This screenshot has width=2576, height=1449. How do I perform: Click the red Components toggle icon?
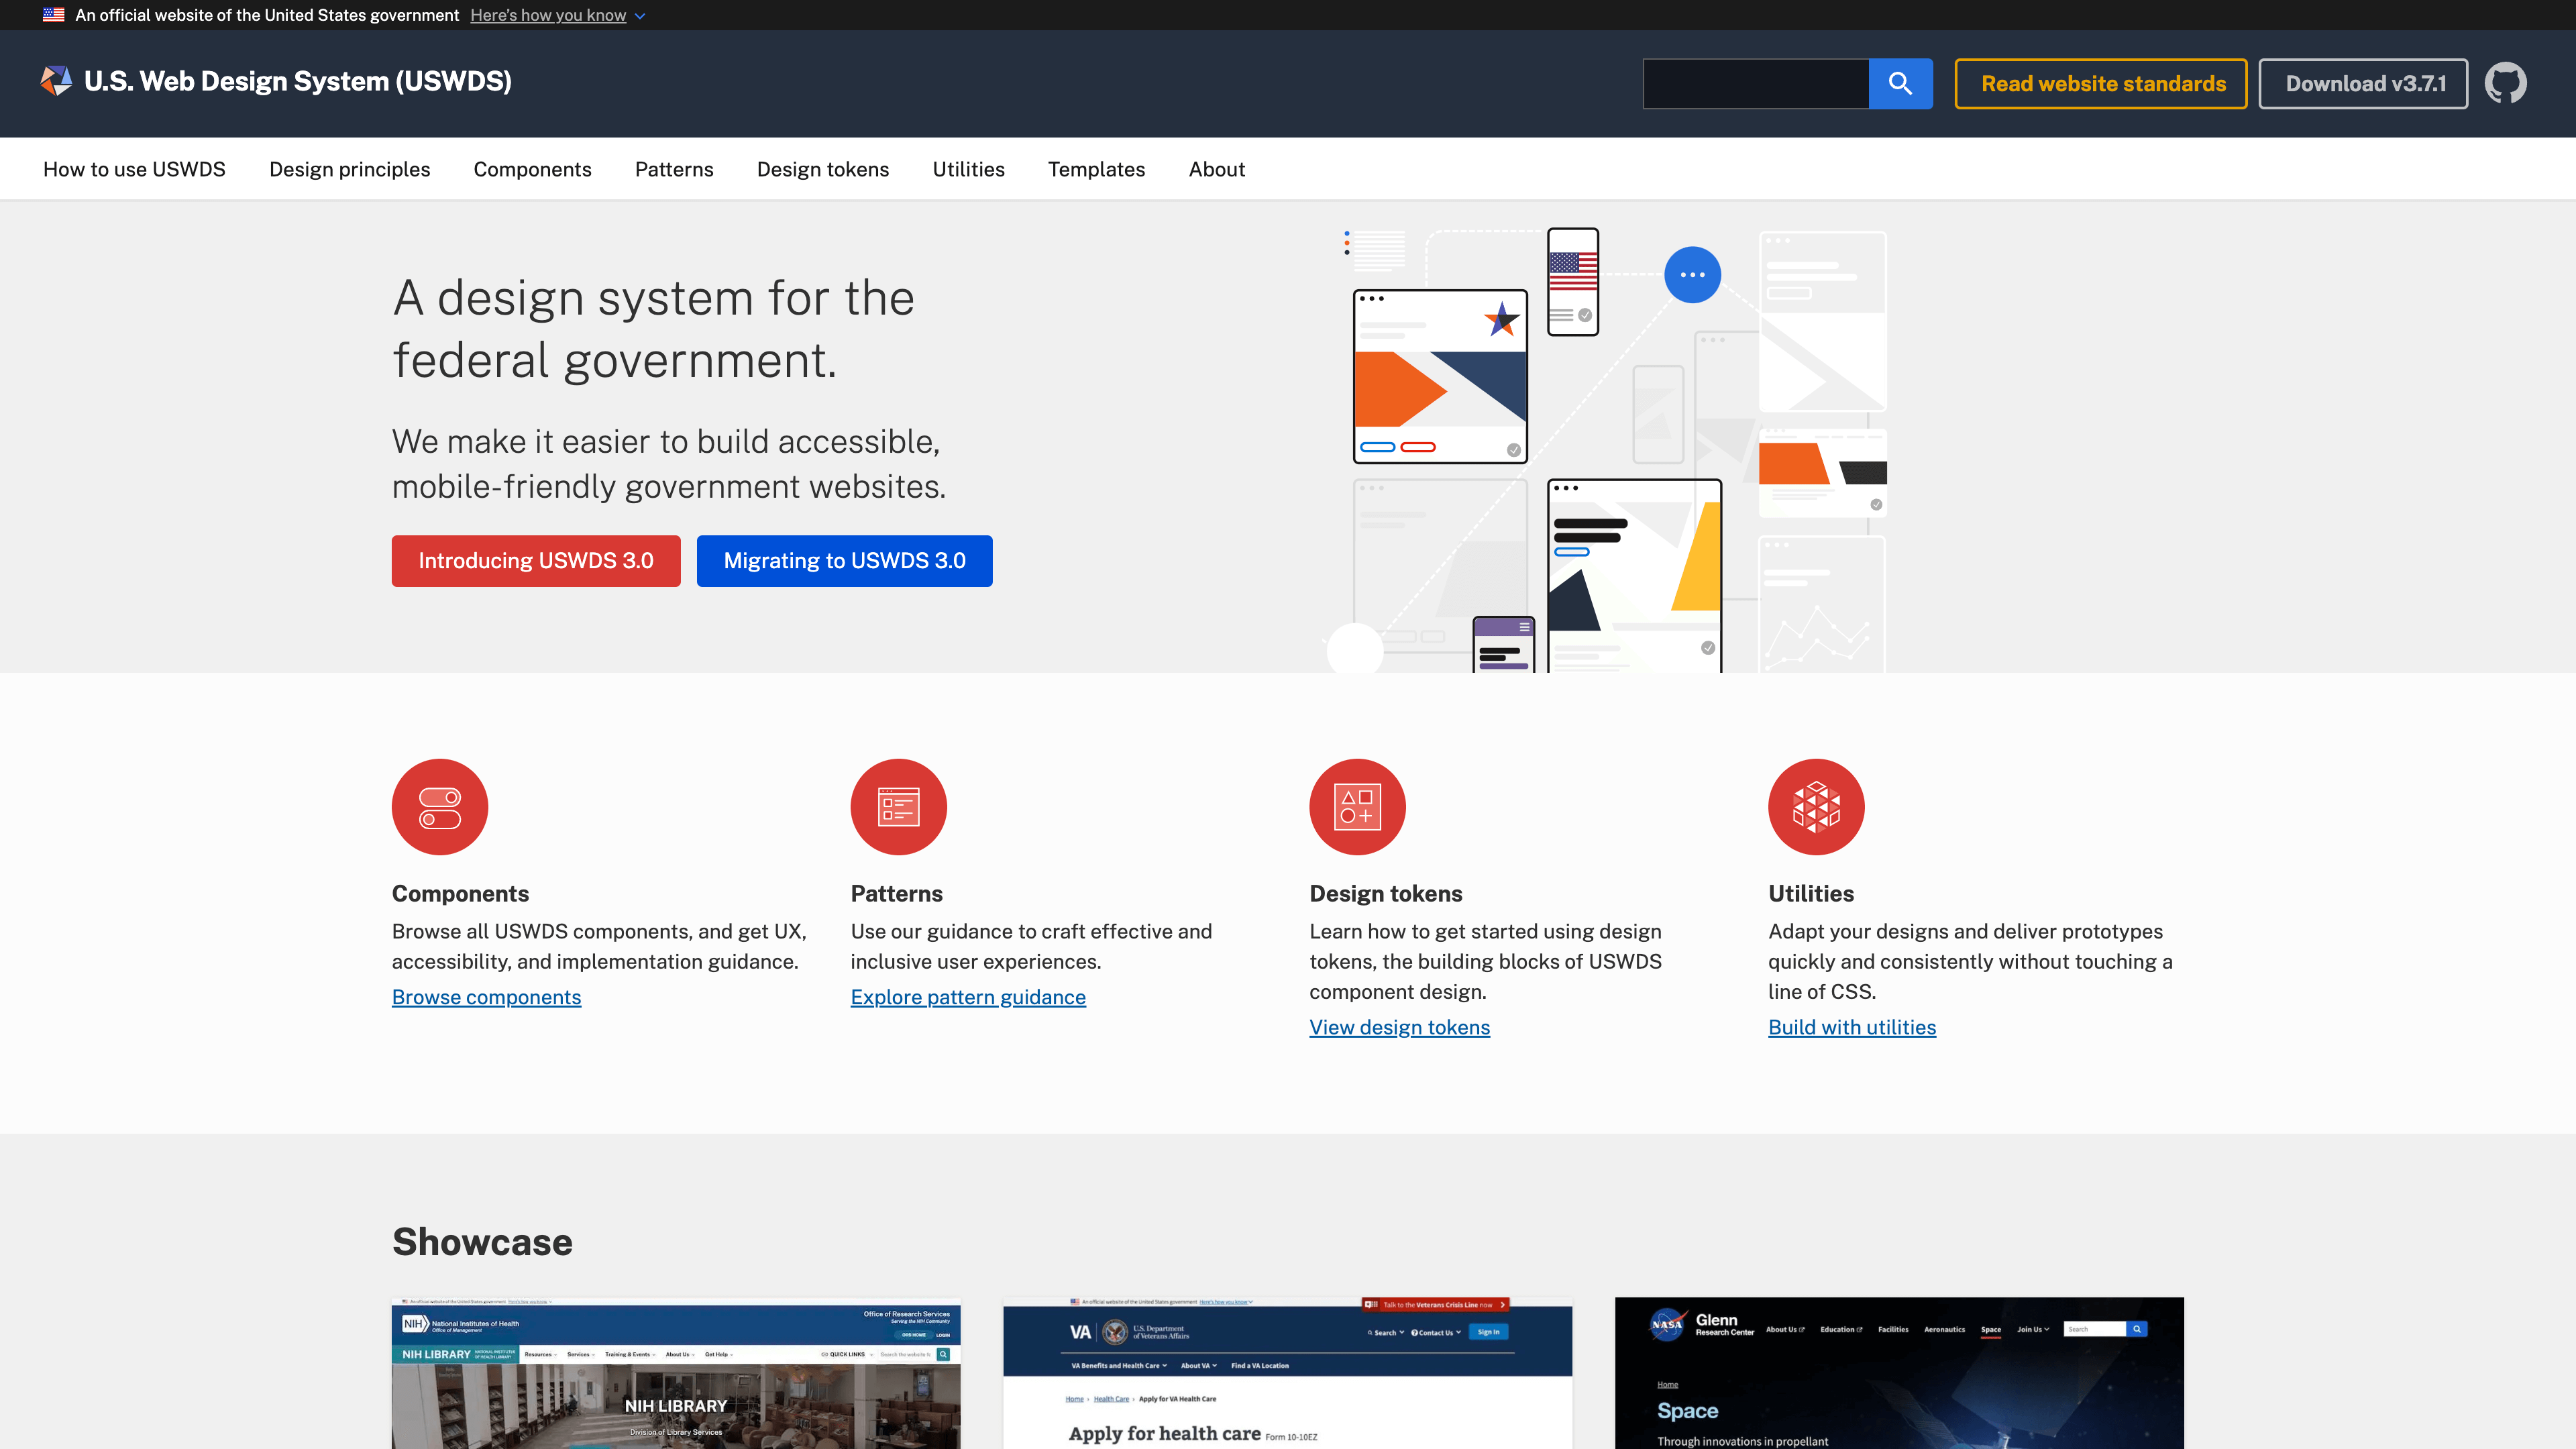(x=439, y=807)
